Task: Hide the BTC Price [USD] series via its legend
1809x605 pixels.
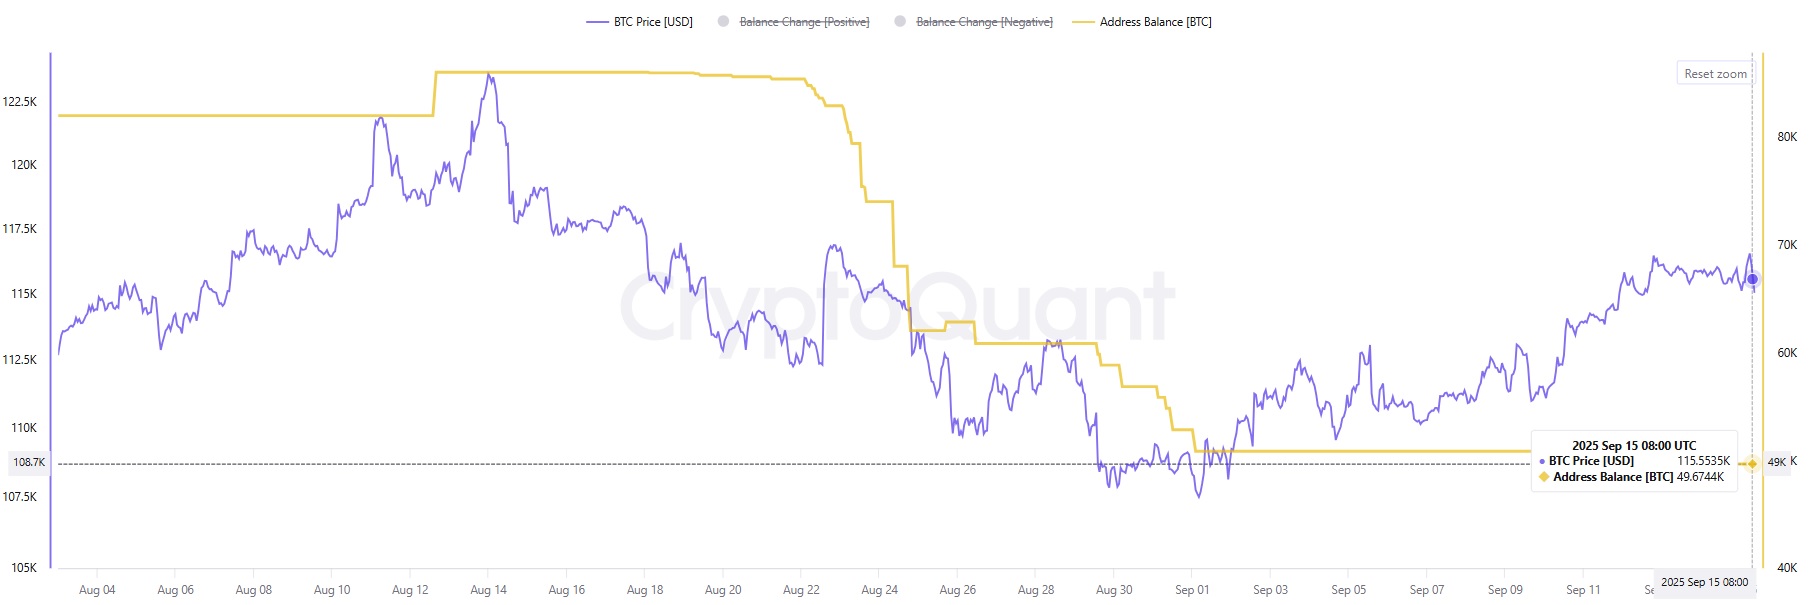Action: click(x=651, y=21)
